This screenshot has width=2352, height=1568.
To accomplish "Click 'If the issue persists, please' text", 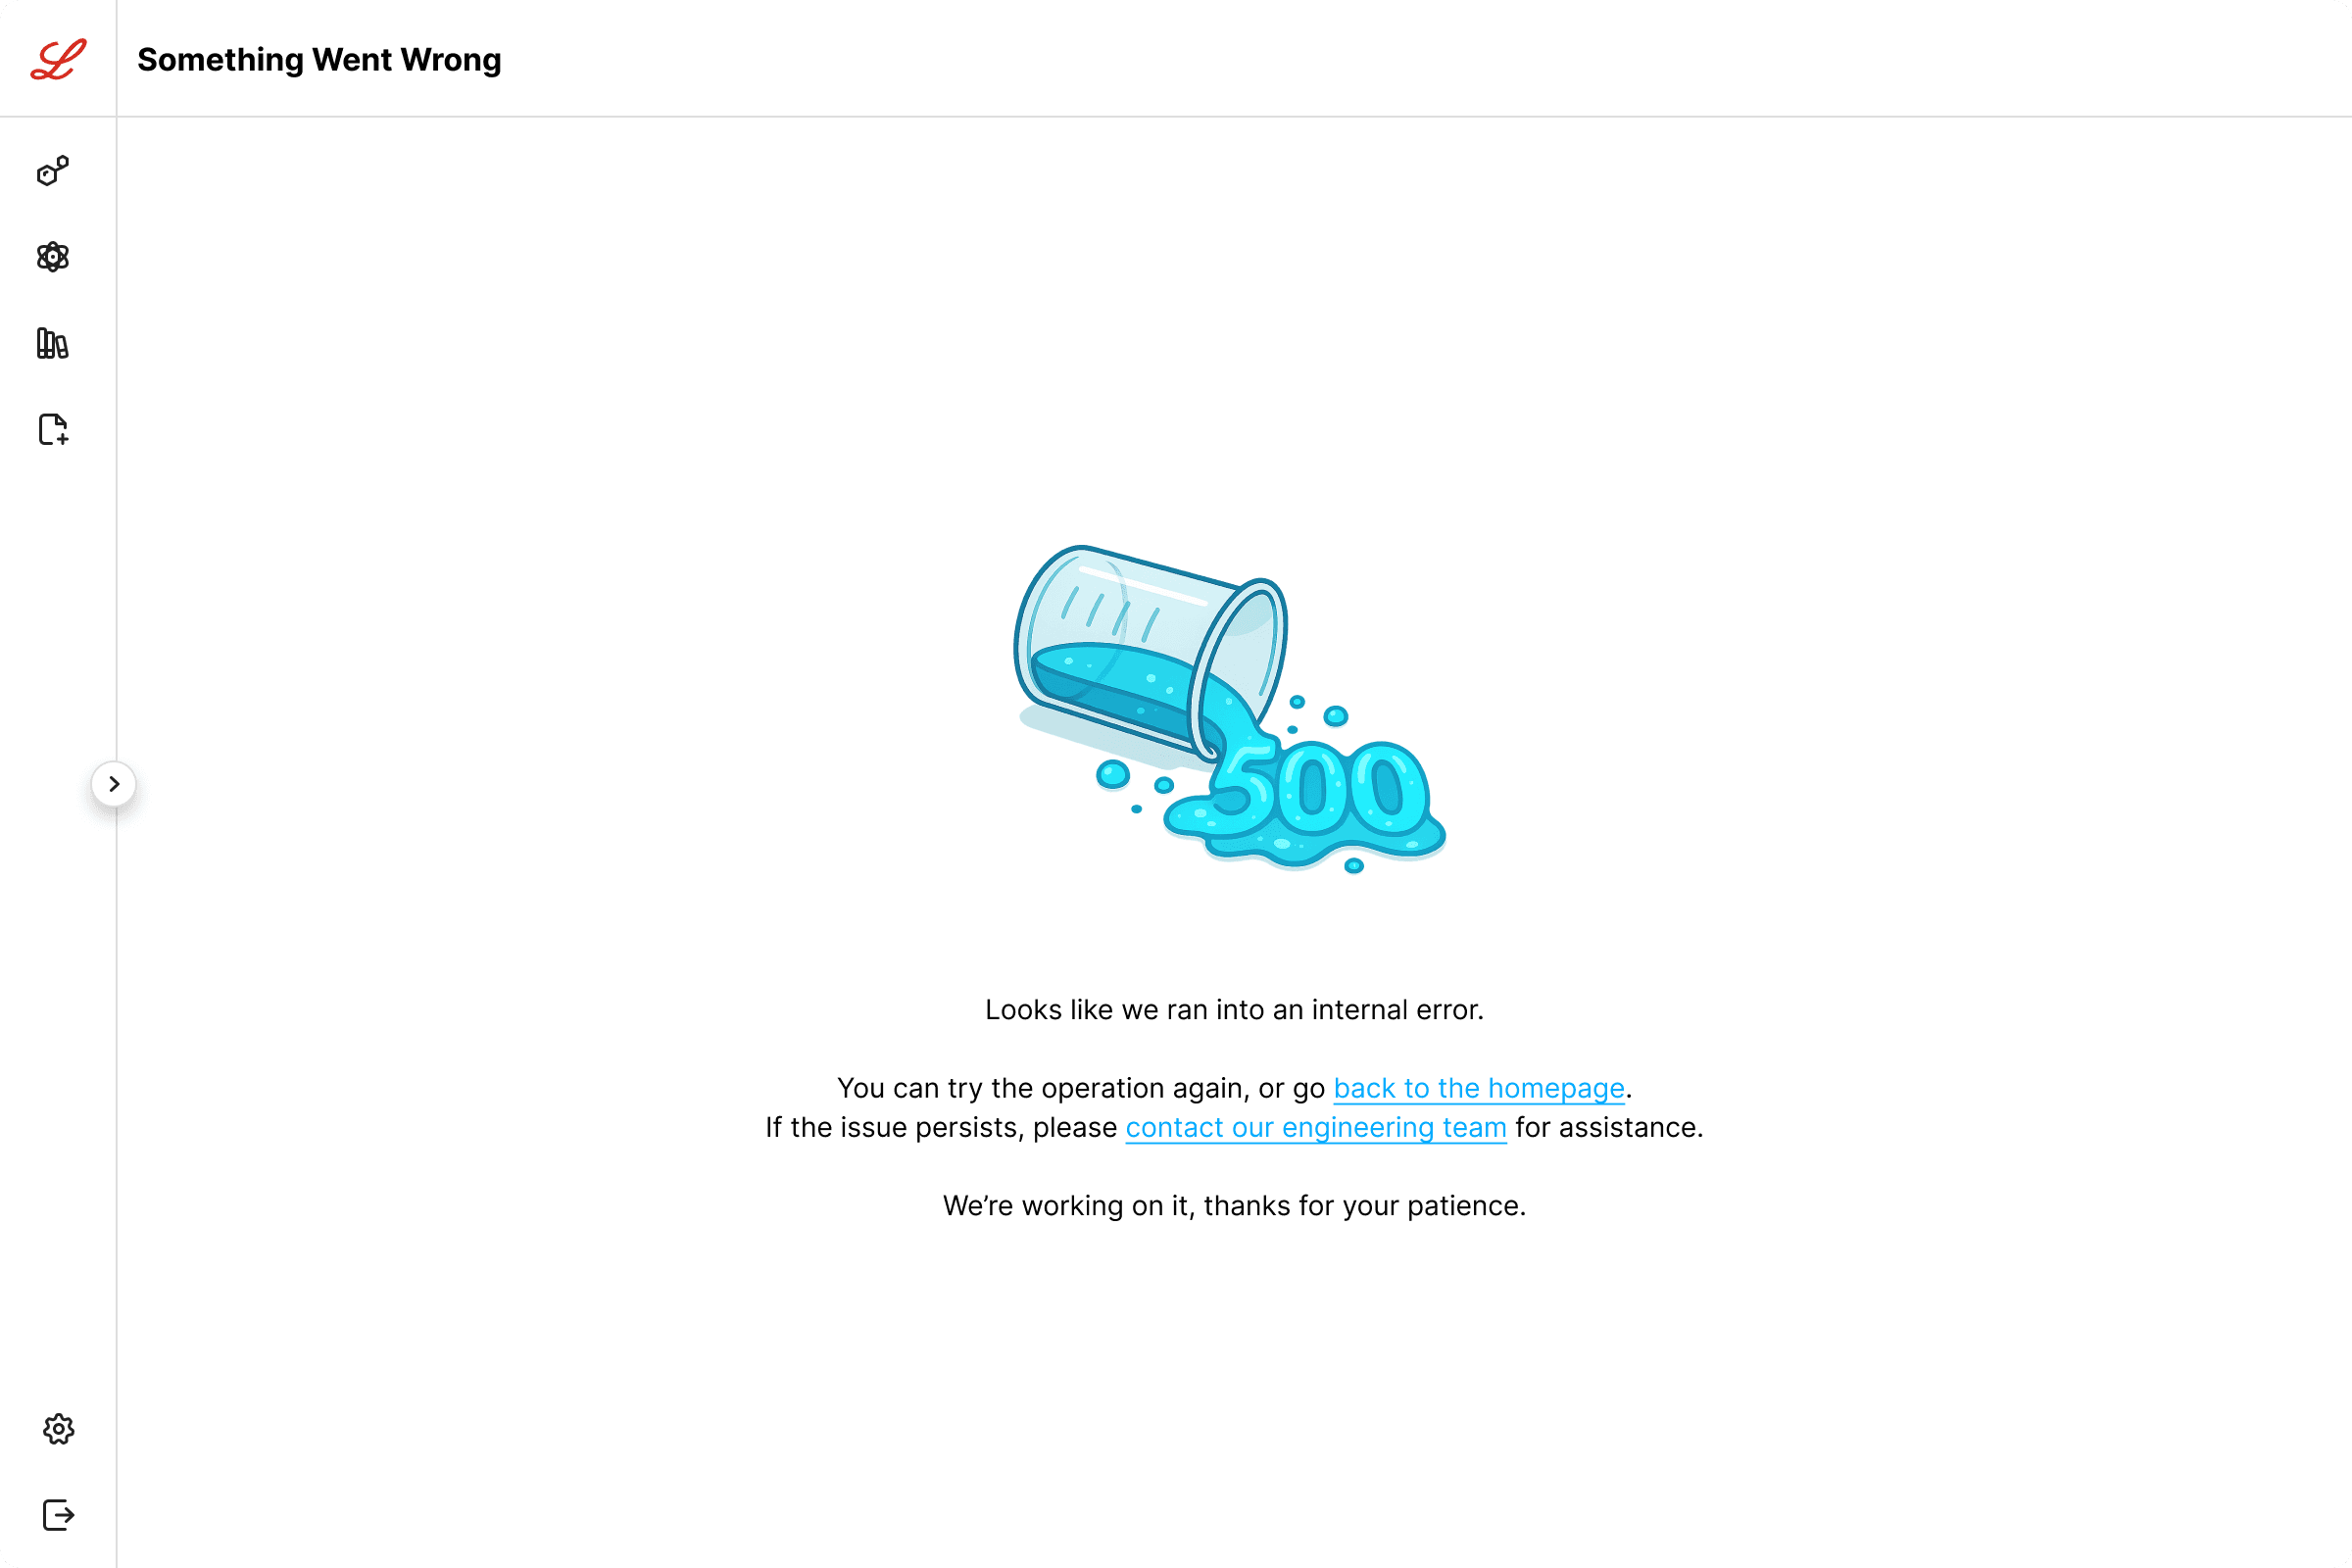I will pos(941,1127).
